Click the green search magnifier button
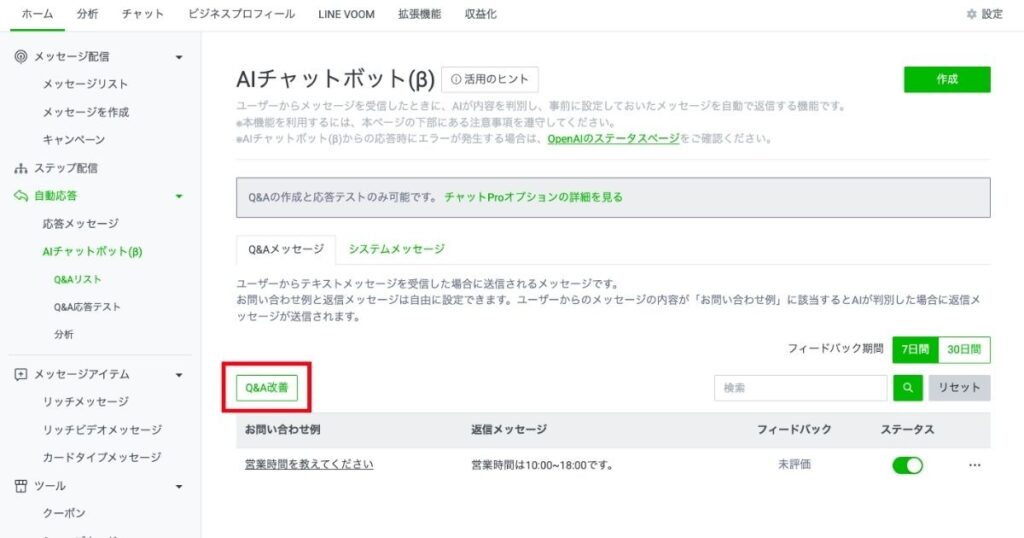This screenshot has width=1024, height=538. pyautogui.click(x=908, y=388)
